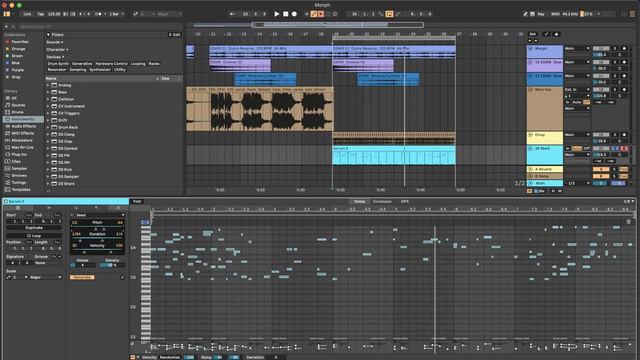Click the Set button above the track list
This screenshot has height=360, width=640.
pos(532,34)
